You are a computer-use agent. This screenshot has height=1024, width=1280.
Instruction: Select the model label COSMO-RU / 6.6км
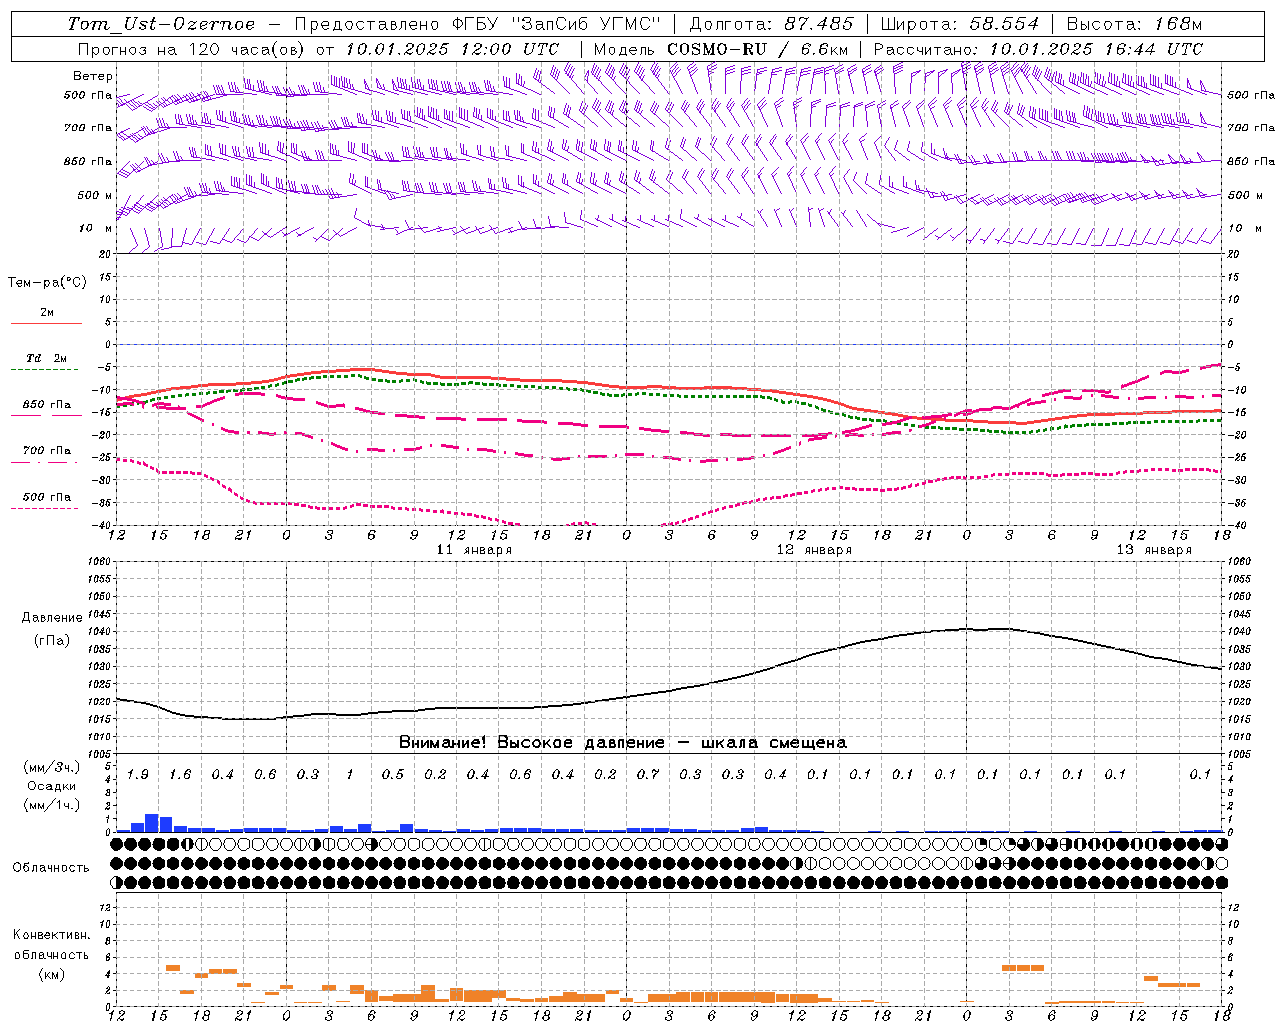(758, 49)
